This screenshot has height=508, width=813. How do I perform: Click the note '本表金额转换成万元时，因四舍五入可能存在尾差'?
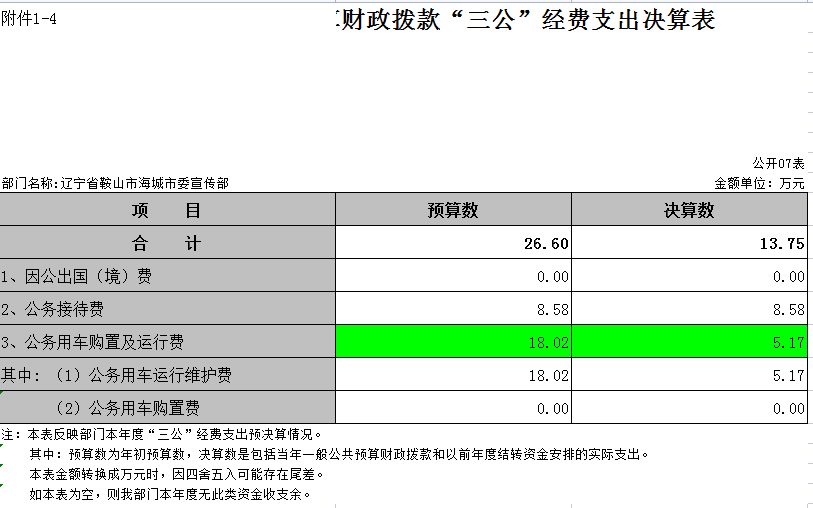pos(177,474)
